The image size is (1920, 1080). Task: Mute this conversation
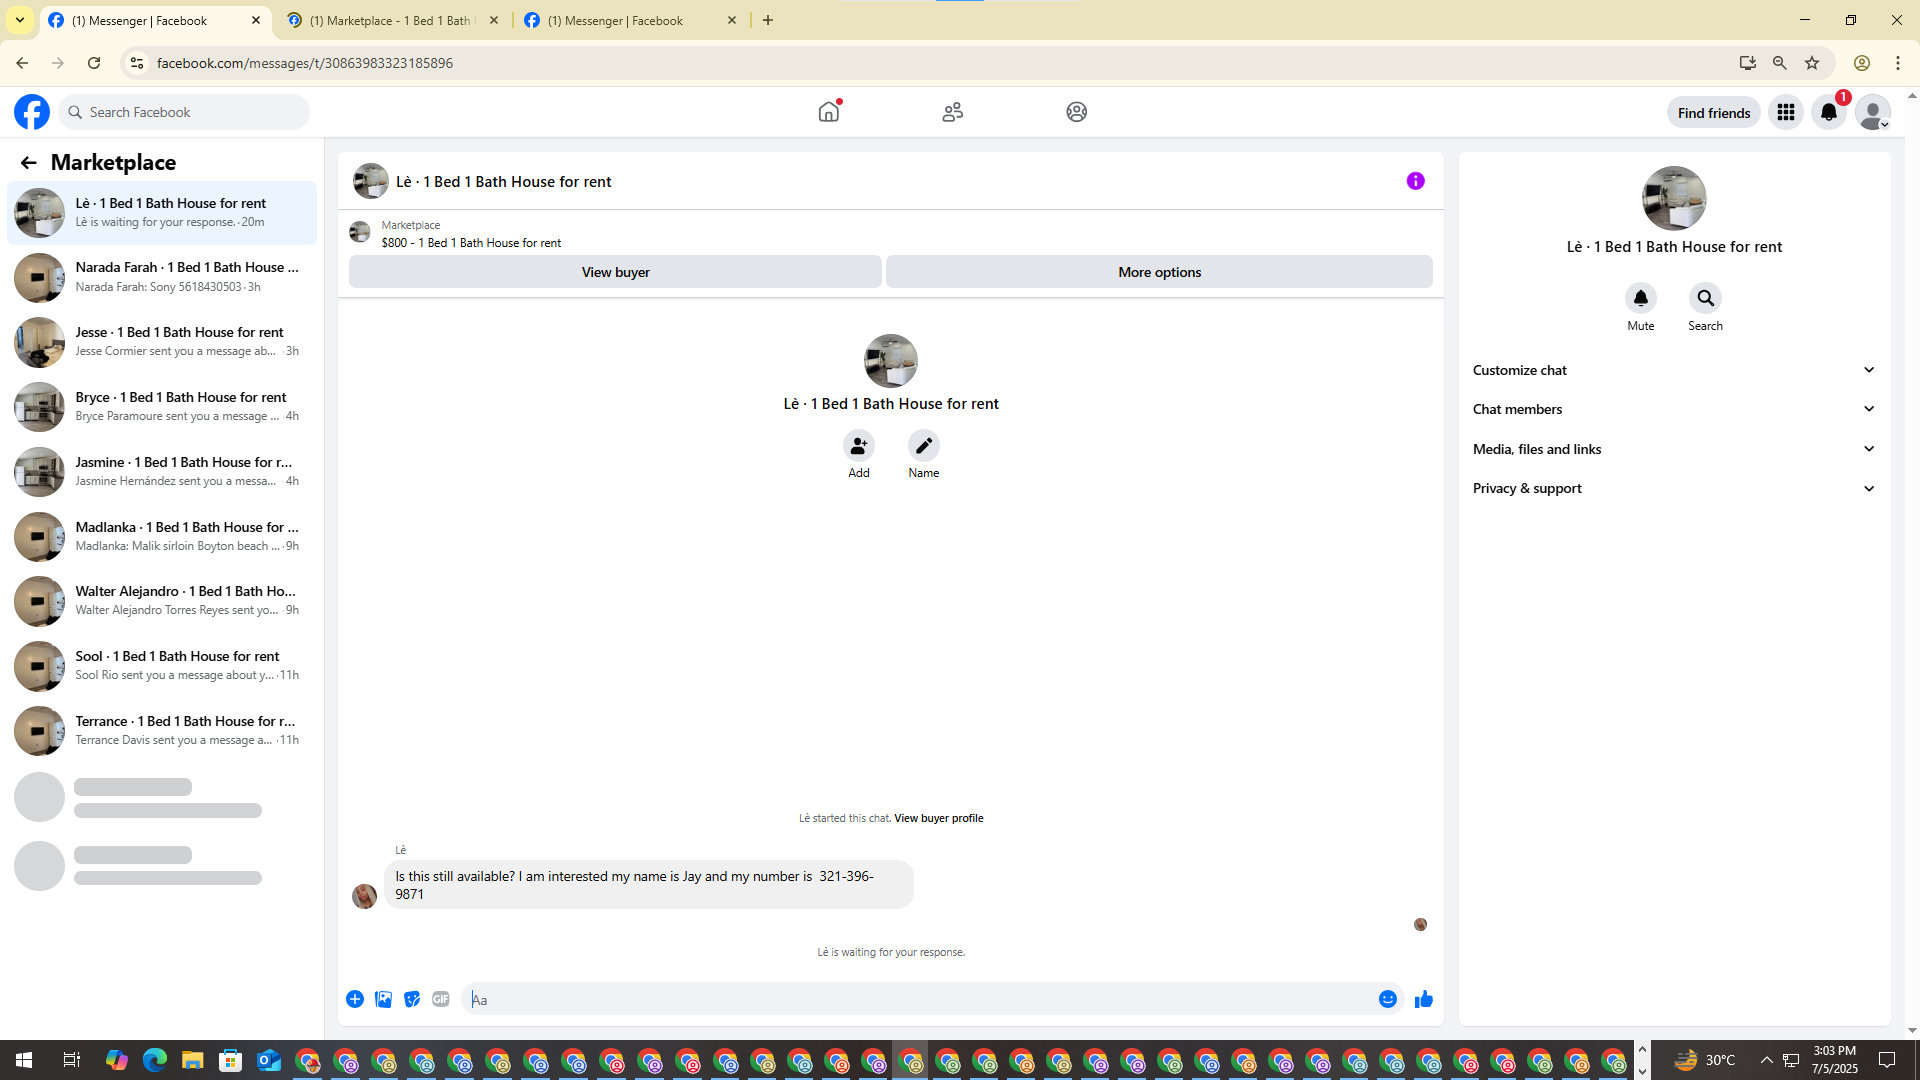point(1640,299)
